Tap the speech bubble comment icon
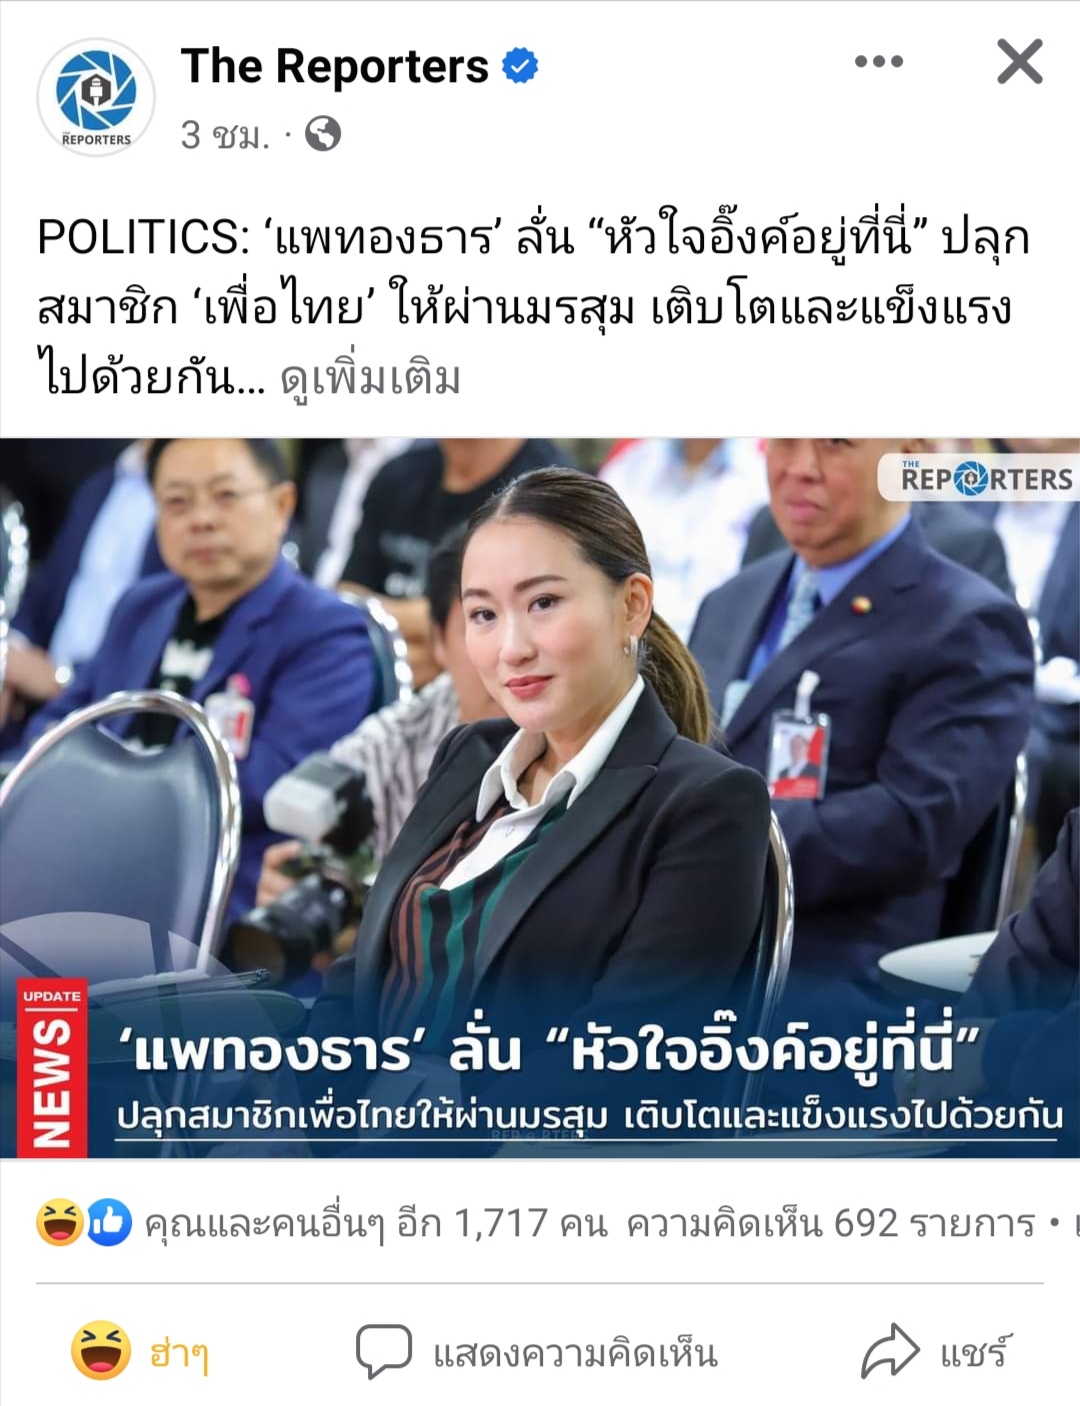1080x1406 pixels. click(x=383, y=1352)
